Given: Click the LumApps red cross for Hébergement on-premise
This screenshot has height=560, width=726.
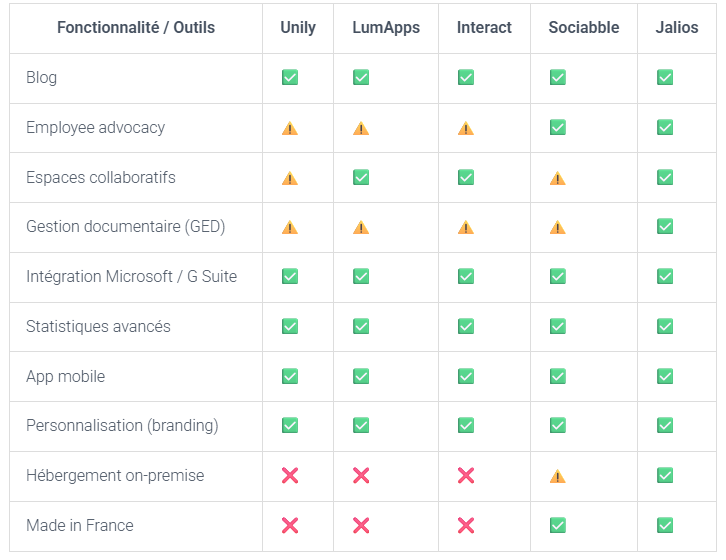Looking at the screenshot, I should (x=361, y=475).
